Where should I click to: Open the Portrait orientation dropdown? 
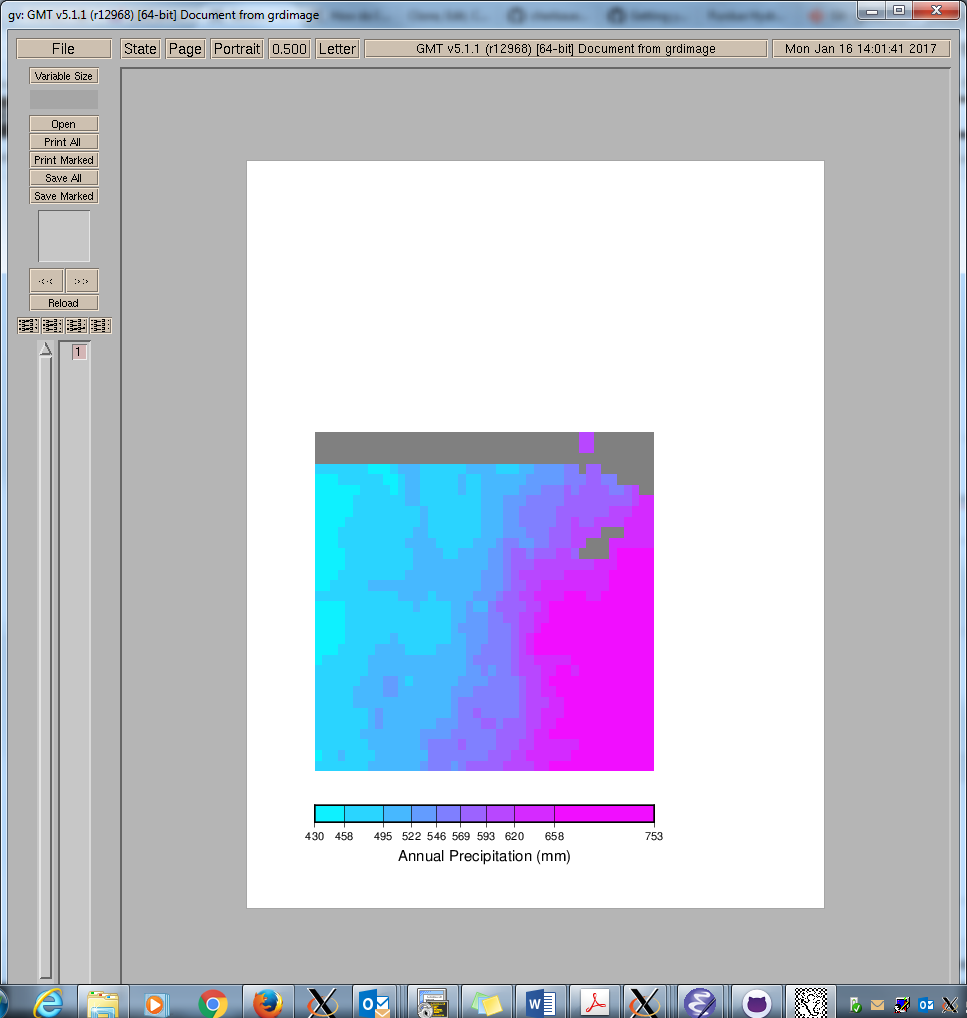237,49
